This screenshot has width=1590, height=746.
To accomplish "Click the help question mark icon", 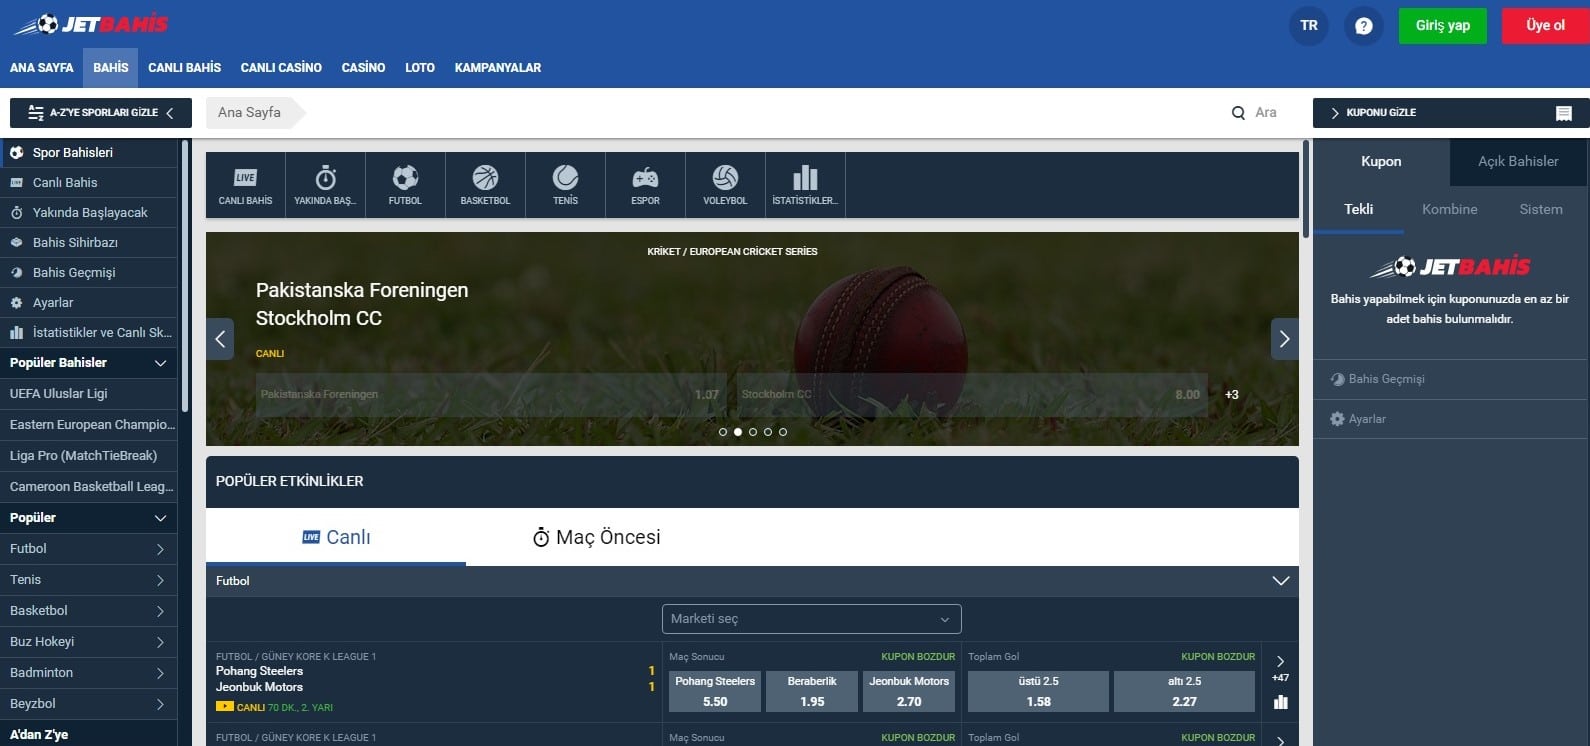I will tap(1363, 26).
